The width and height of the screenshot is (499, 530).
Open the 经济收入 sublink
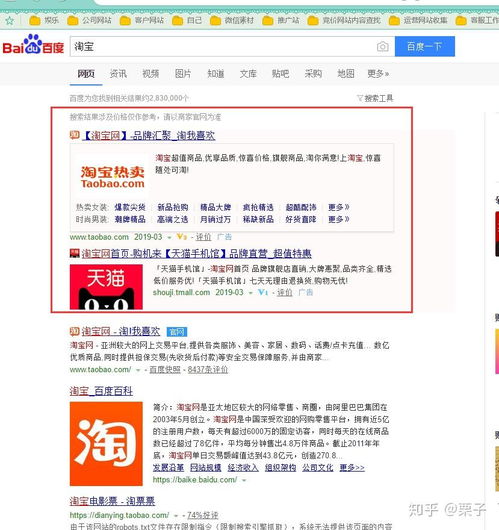(243, 468)
